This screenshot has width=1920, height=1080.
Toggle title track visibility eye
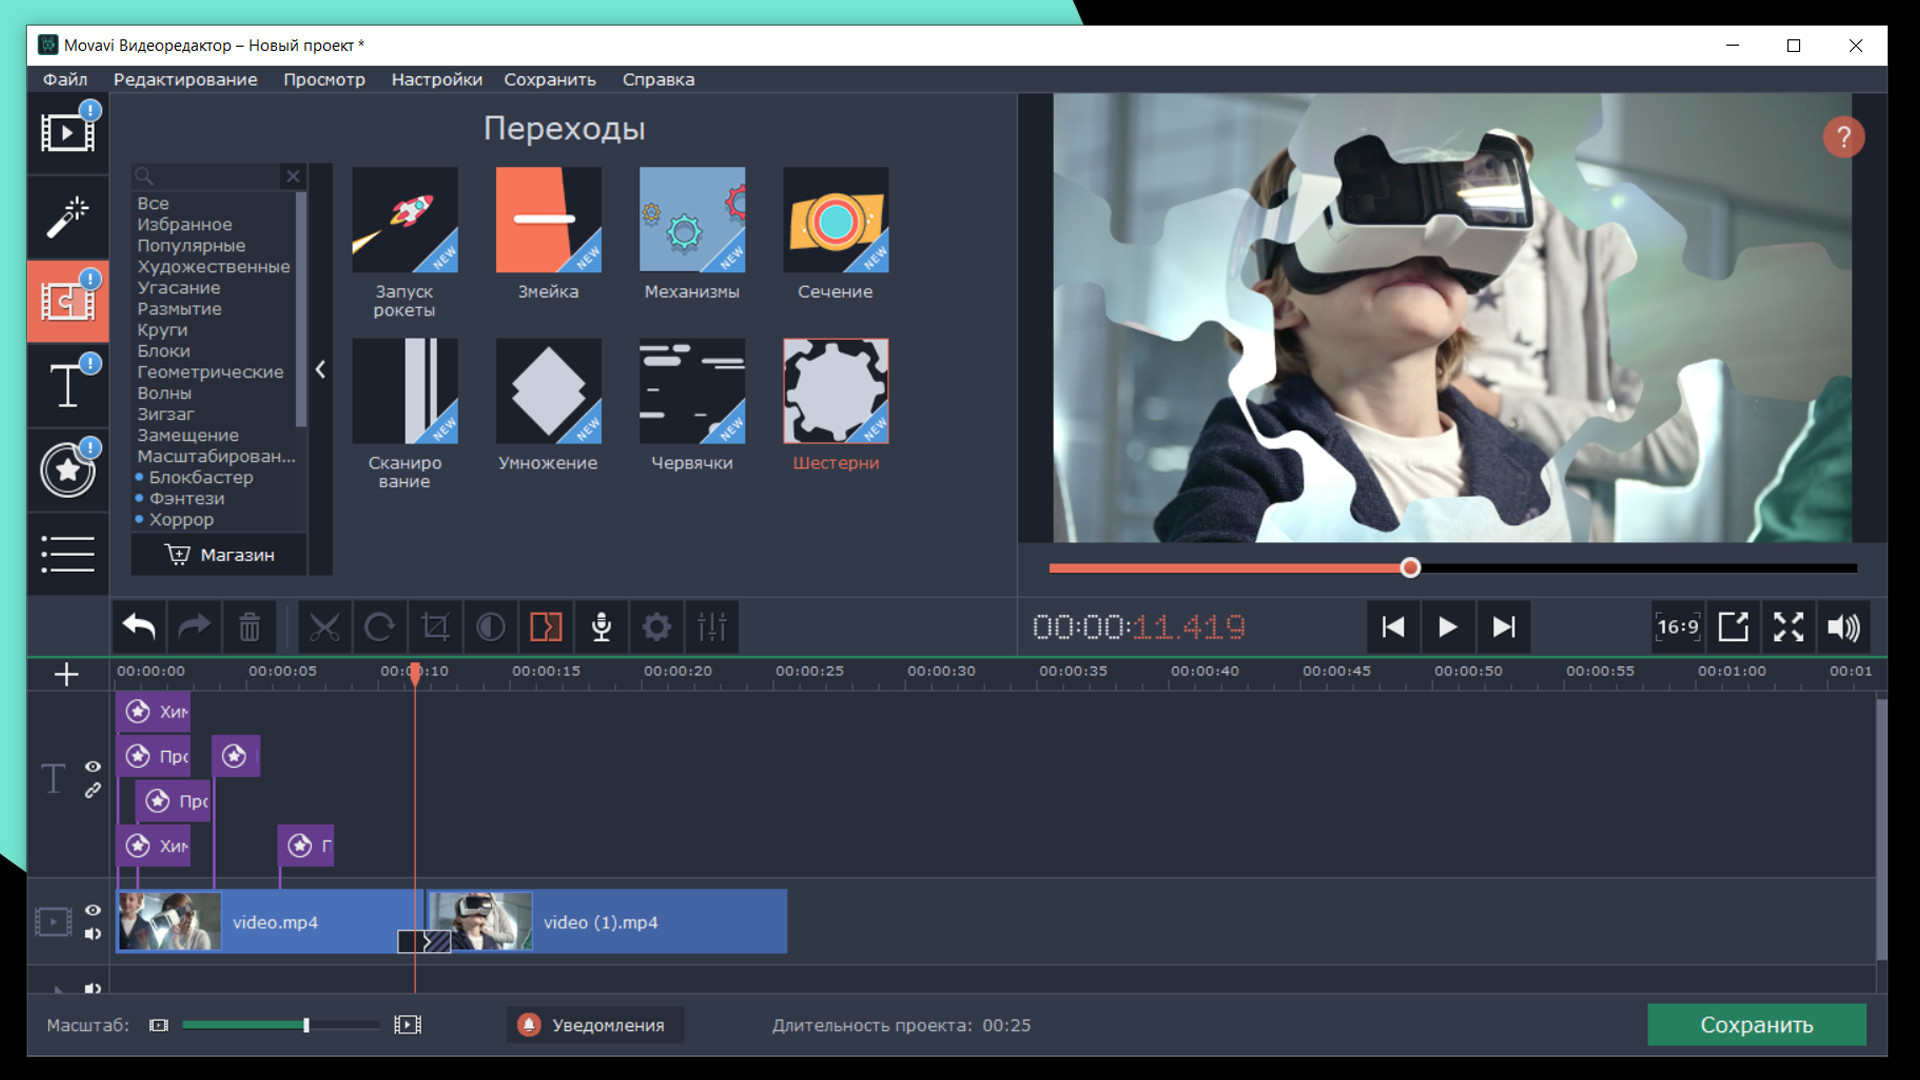(x=93, y=766)
